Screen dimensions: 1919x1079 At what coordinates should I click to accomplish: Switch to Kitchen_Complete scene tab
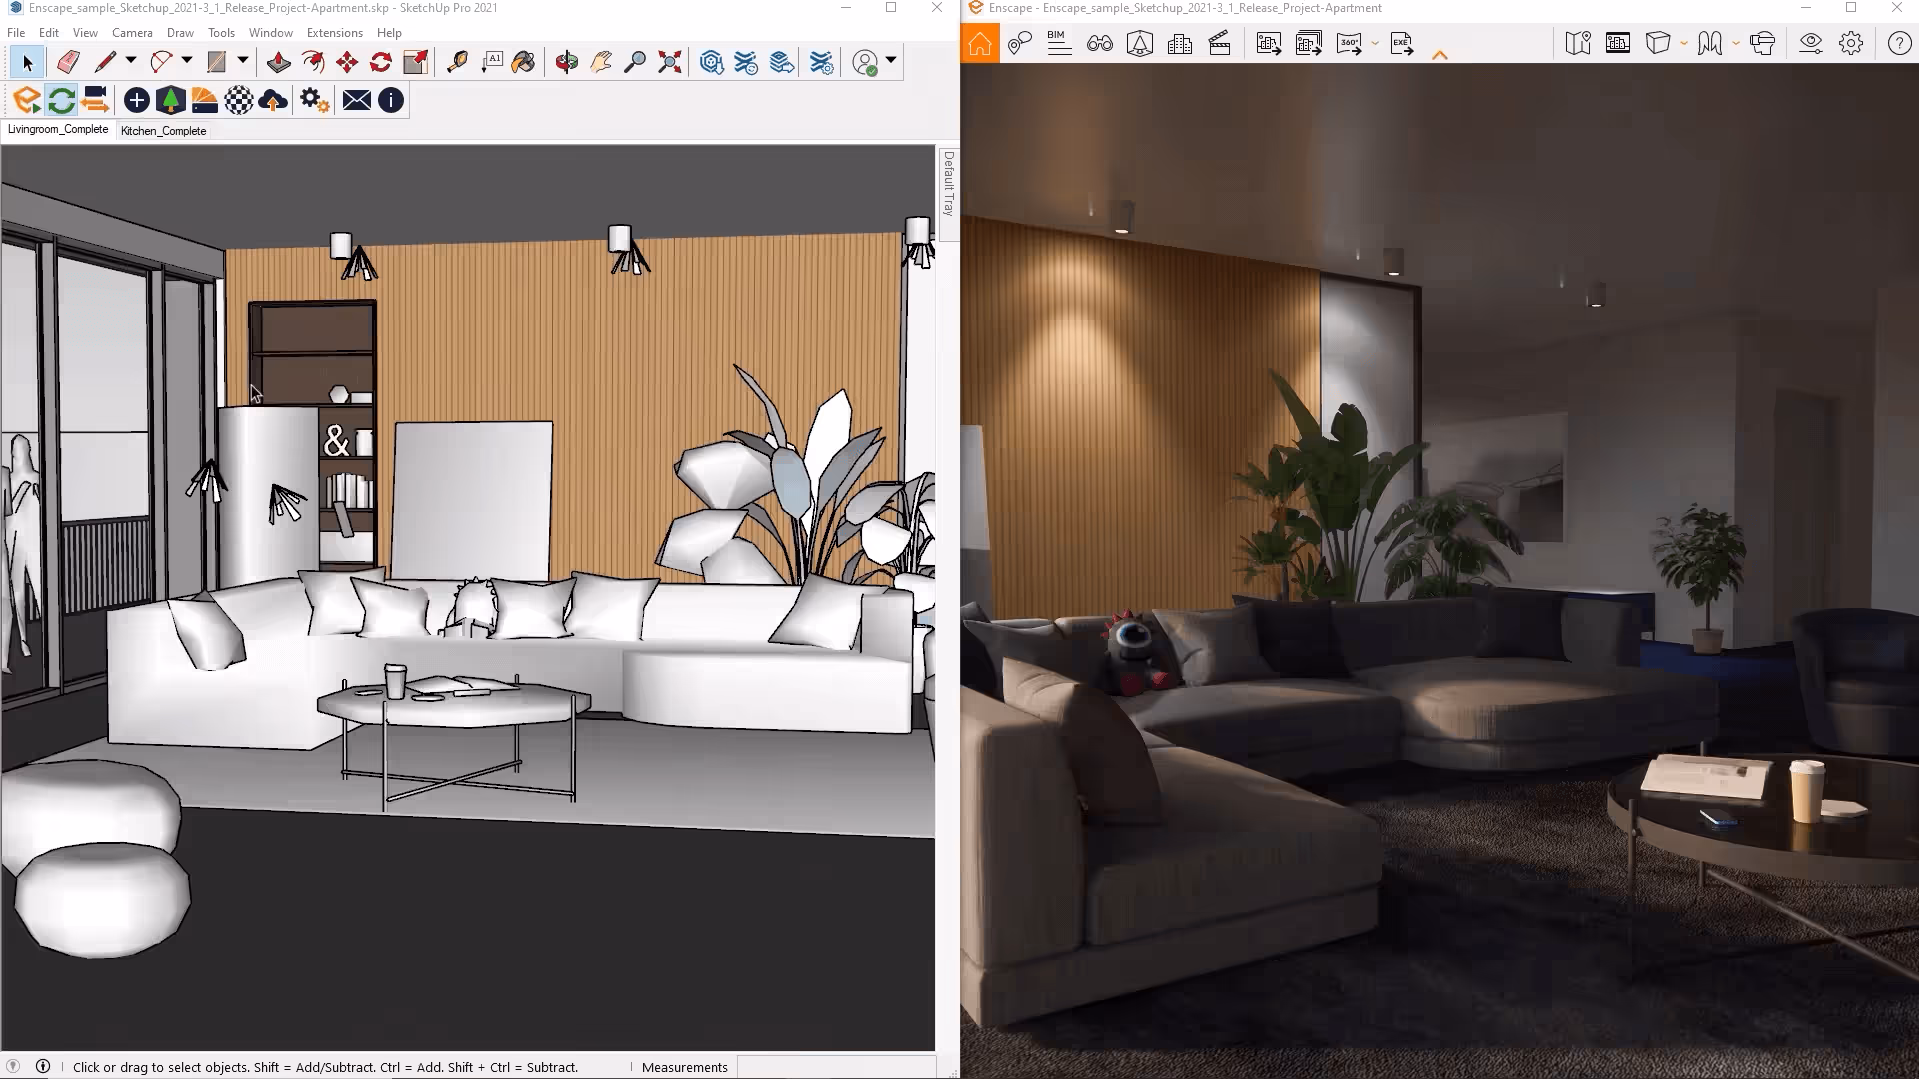(x=163, y=131)
